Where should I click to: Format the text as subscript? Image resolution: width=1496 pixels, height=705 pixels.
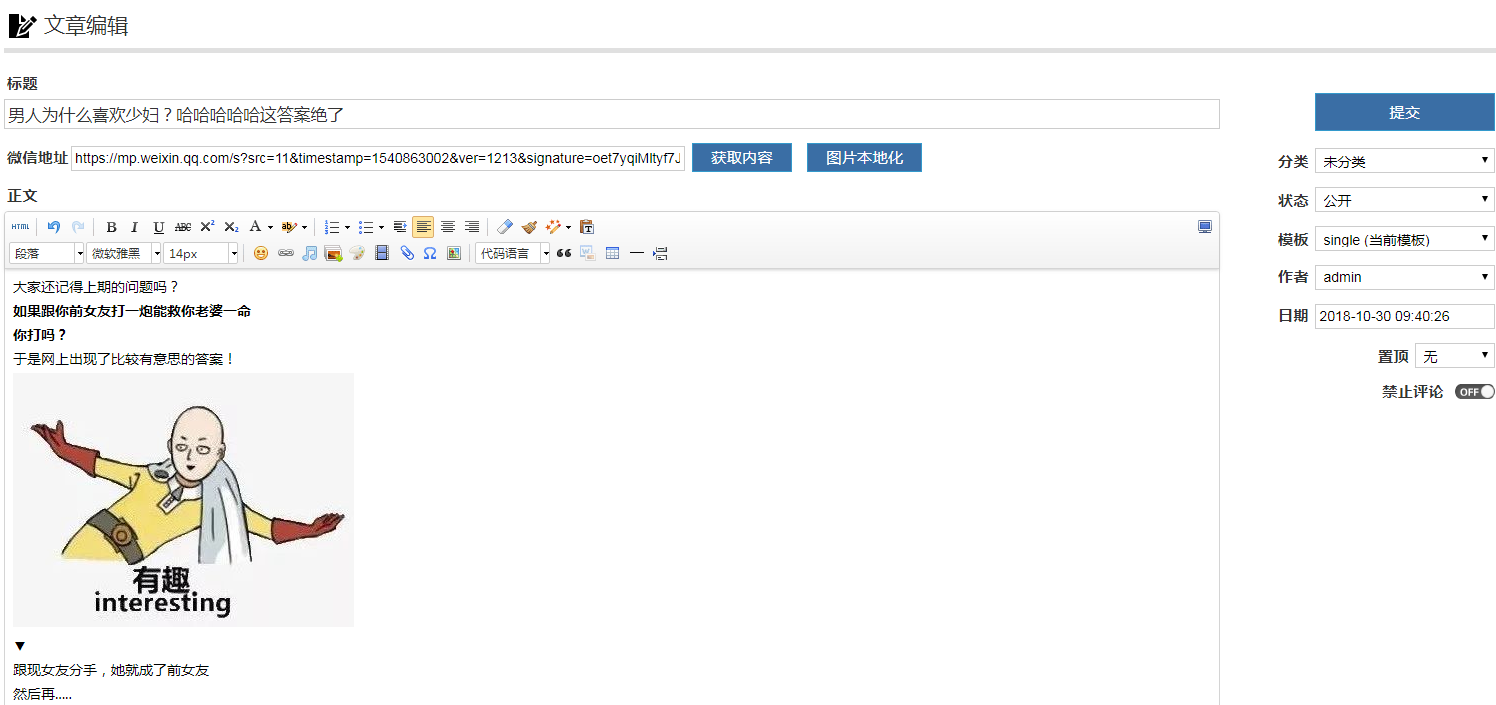click(231, 227)
